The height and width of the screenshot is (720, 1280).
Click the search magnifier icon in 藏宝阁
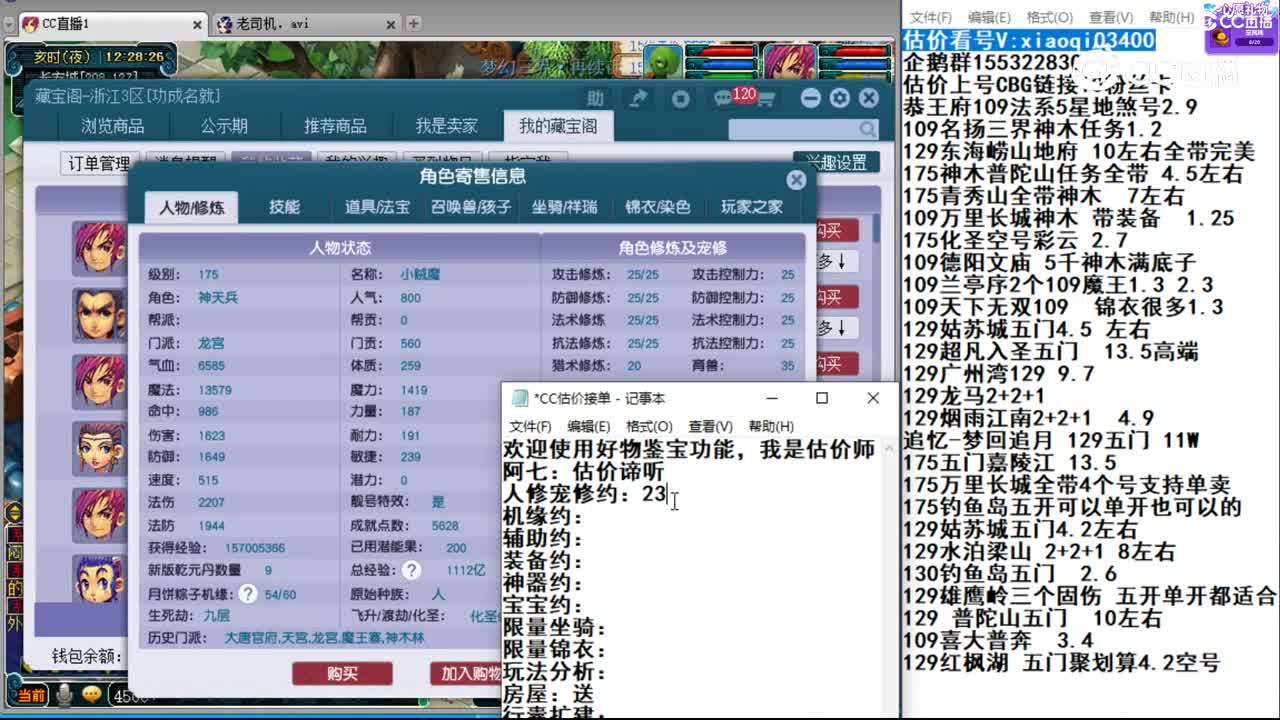[867, 129]
